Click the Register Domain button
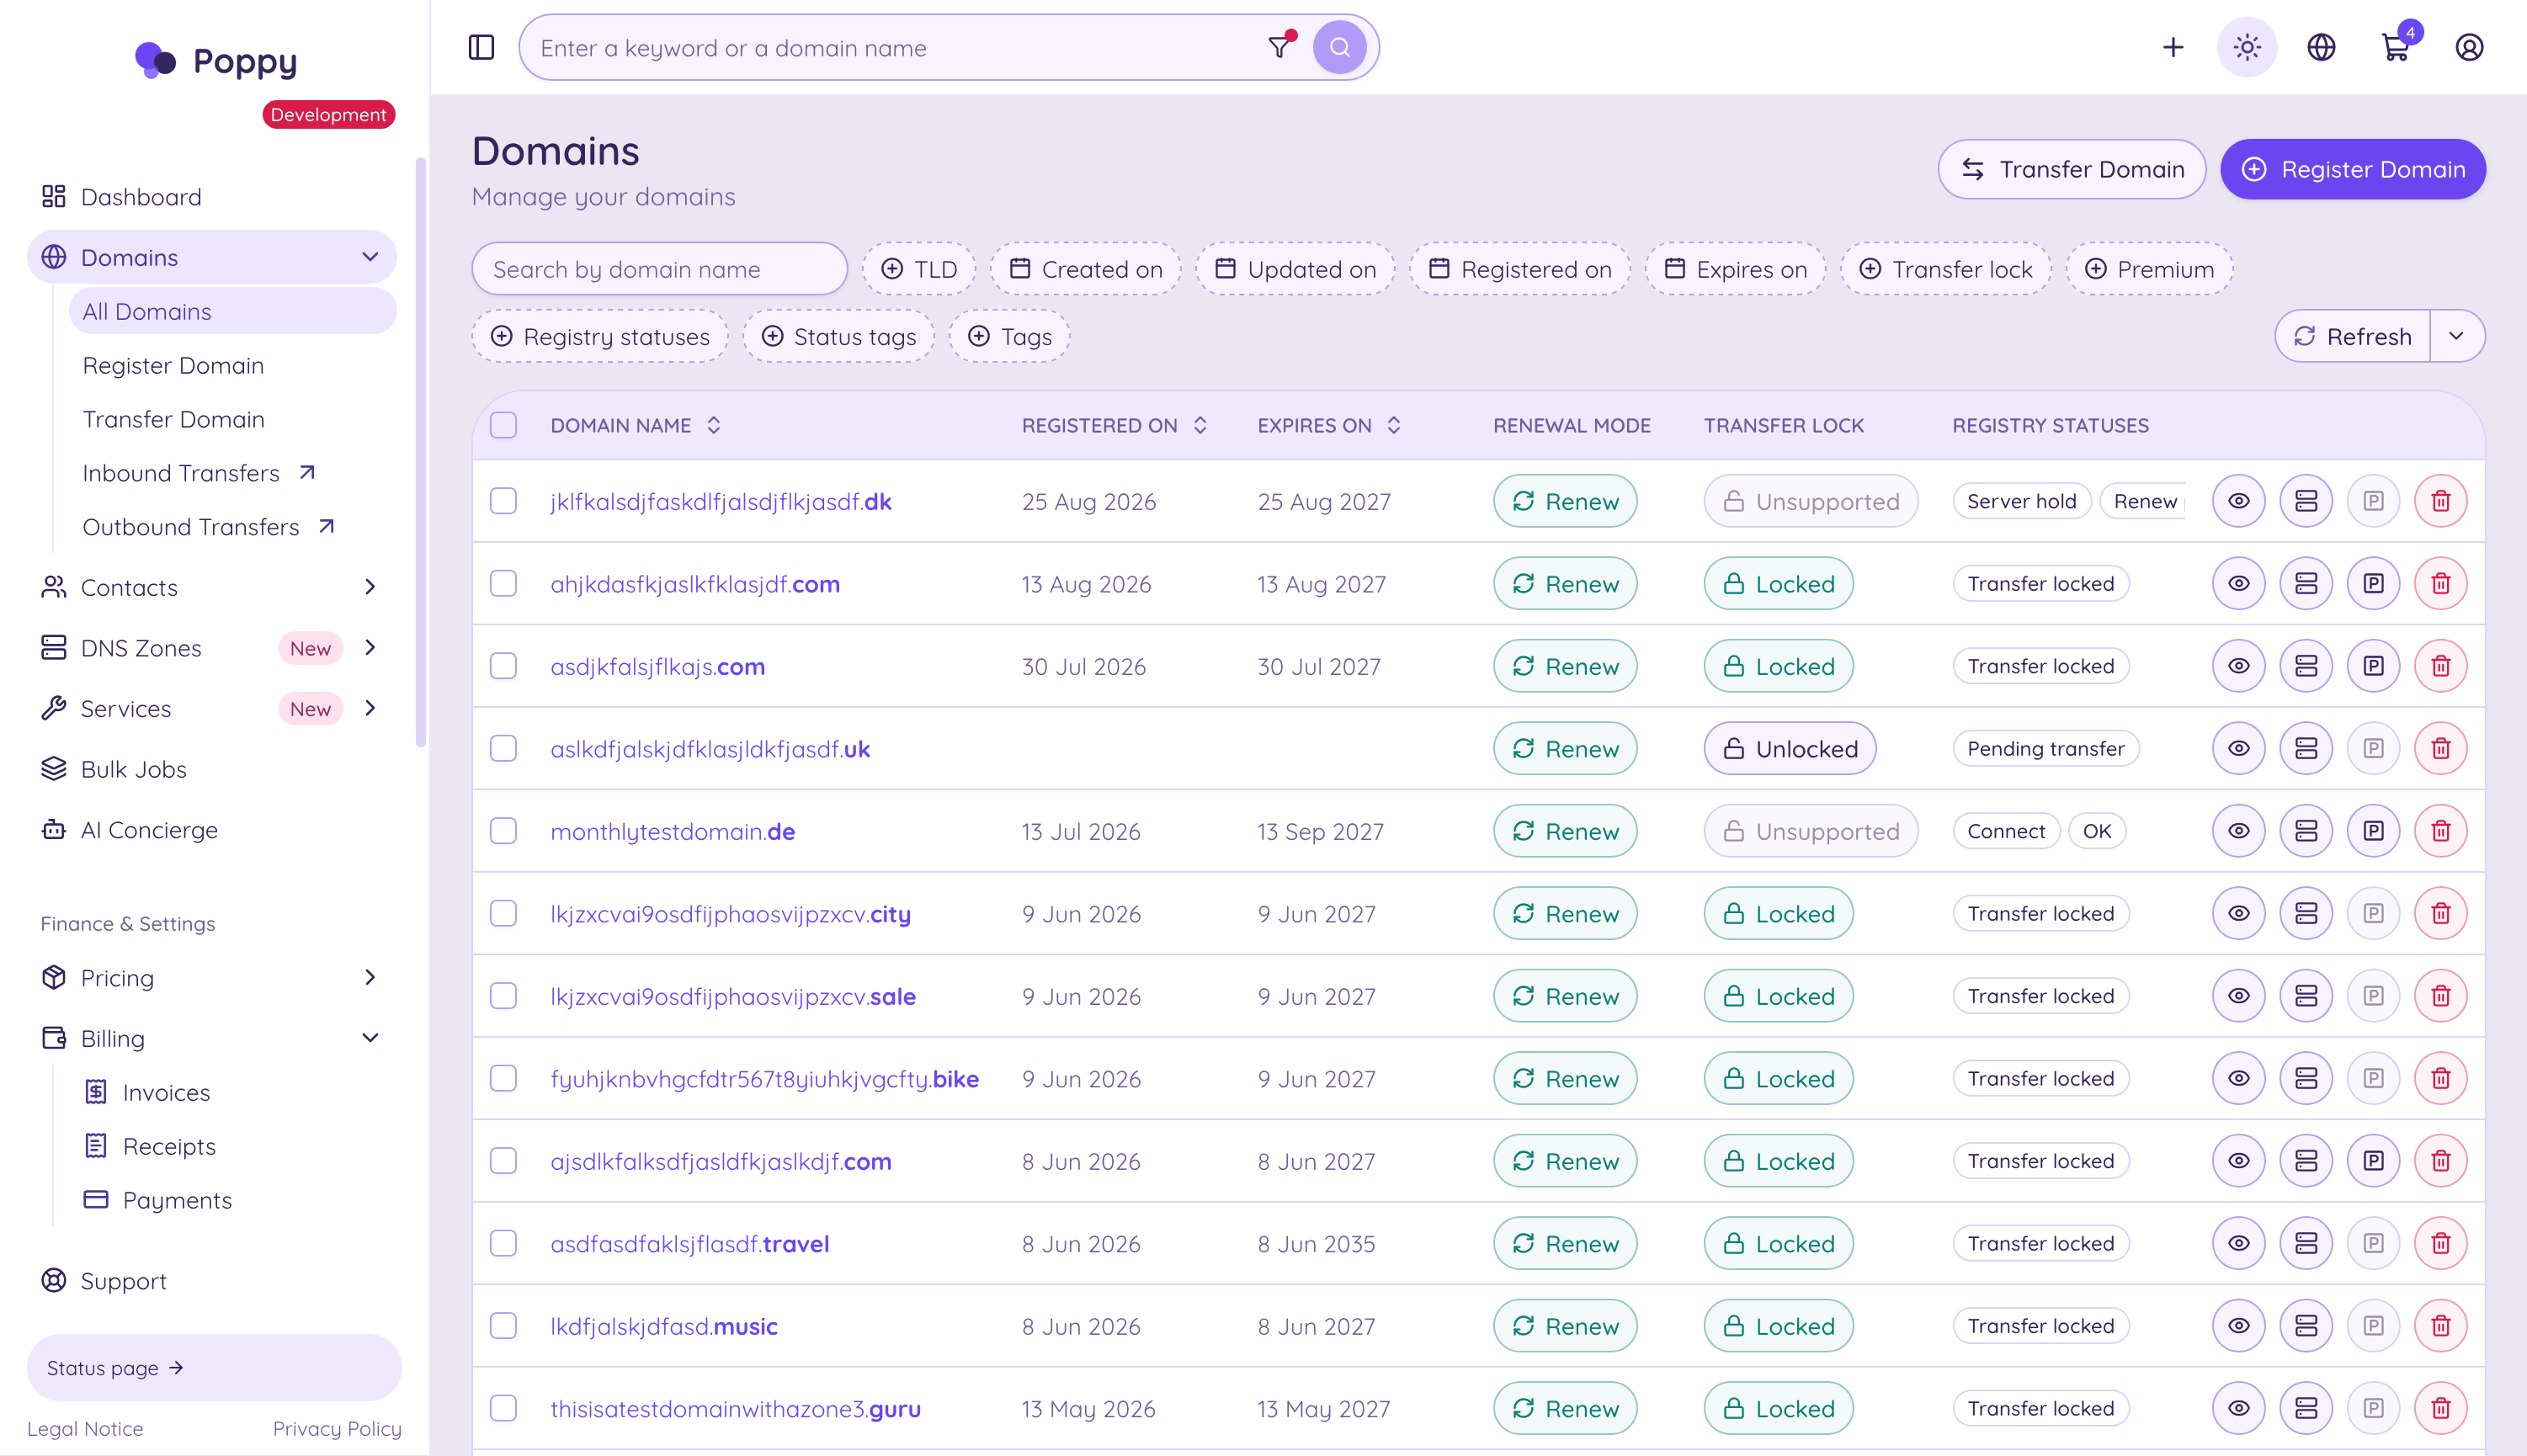The height and width of the screenshot is (1456, 2527). point(2352,169)
